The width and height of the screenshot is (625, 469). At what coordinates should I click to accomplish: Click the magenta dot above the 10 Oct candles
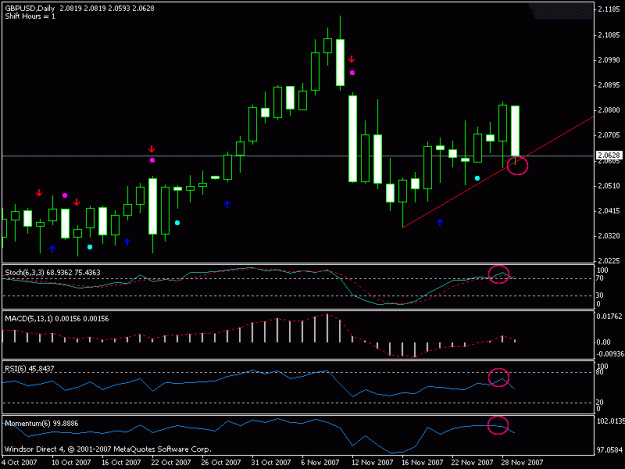[65, 195]
